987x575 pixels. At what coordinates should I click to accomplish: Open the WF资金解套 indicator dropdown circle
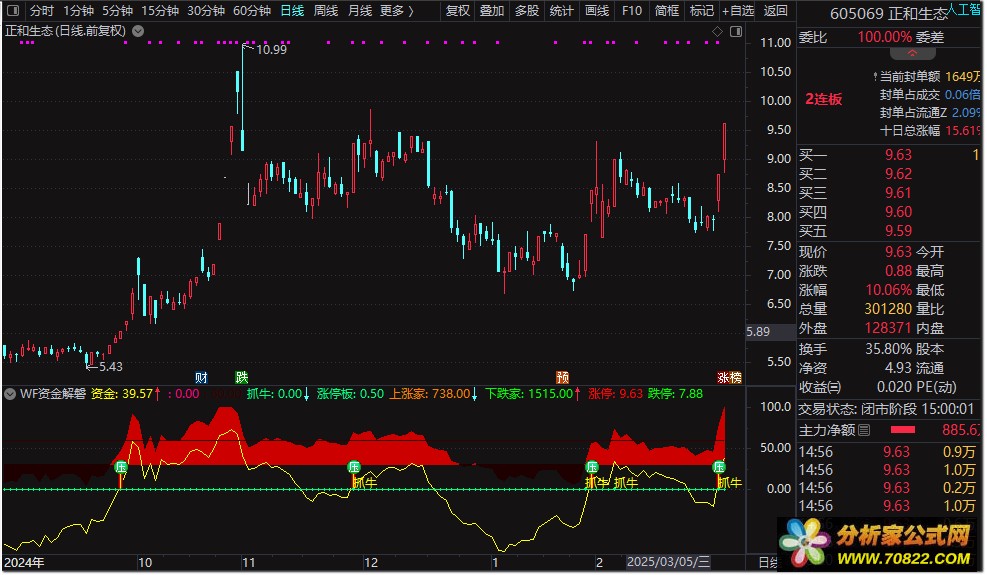(x=10, y=394)
